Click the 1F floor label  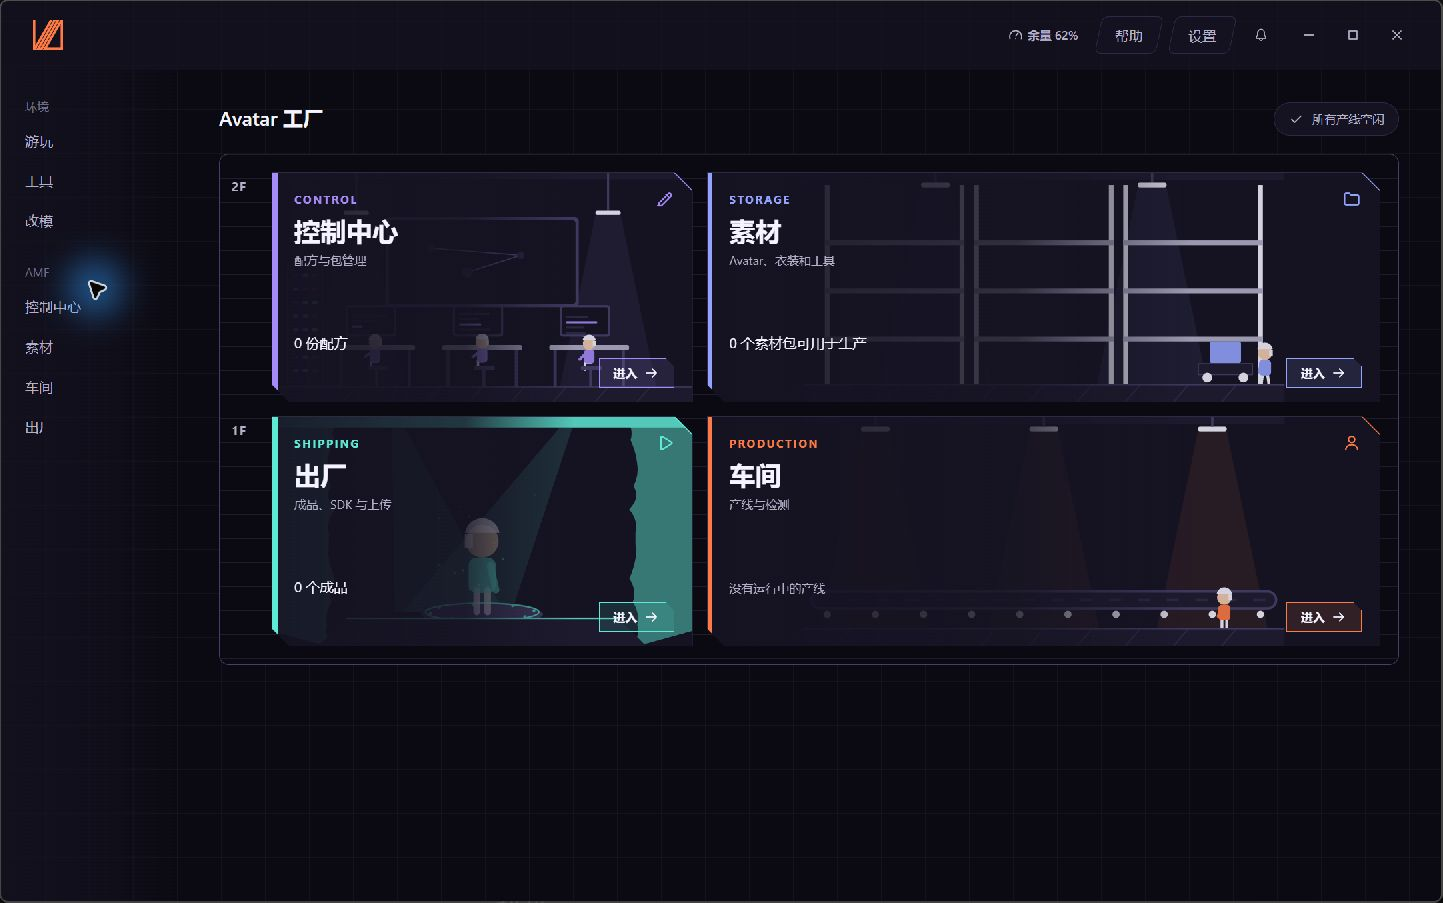point(239,430)
